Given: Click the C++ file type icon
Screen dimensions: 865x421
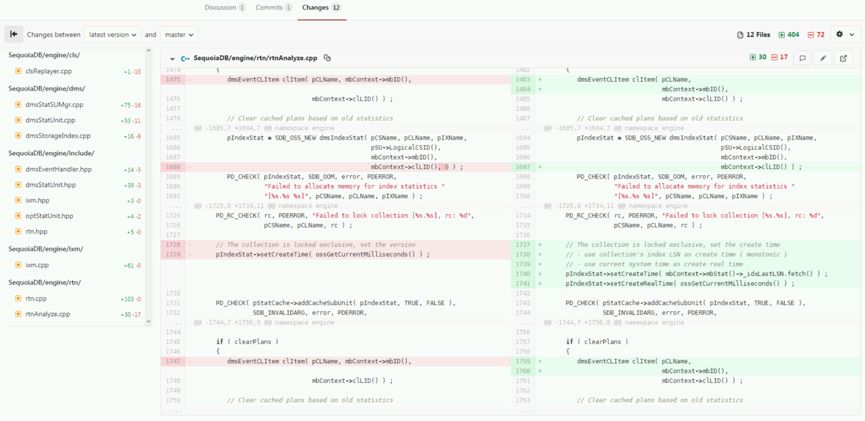Looking at the screenshot, I should pos(185,58).
